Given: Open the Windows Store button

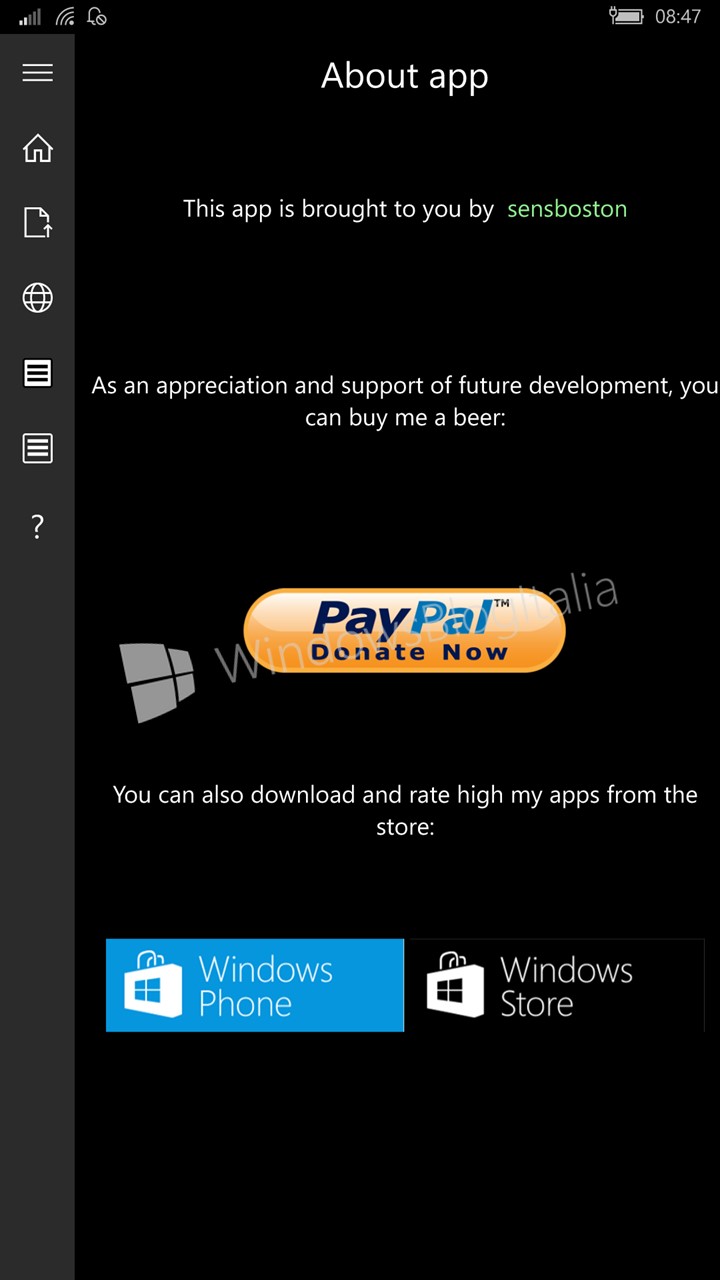Looking at the screenshot, I should [x=556, y=985].
